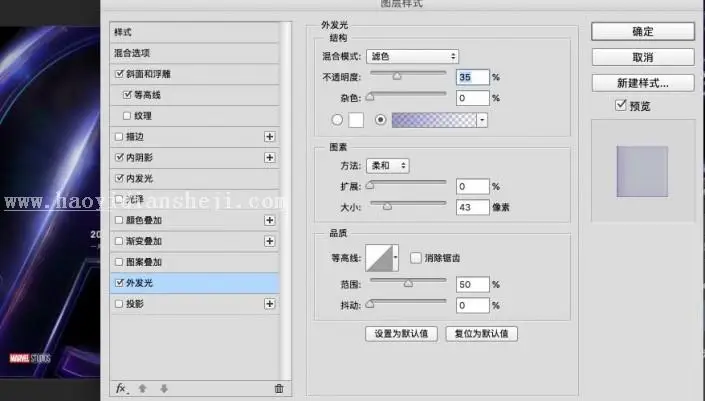
Task: Click the 范围 value field
Action: pyautogui.click(x=473, y=285)
